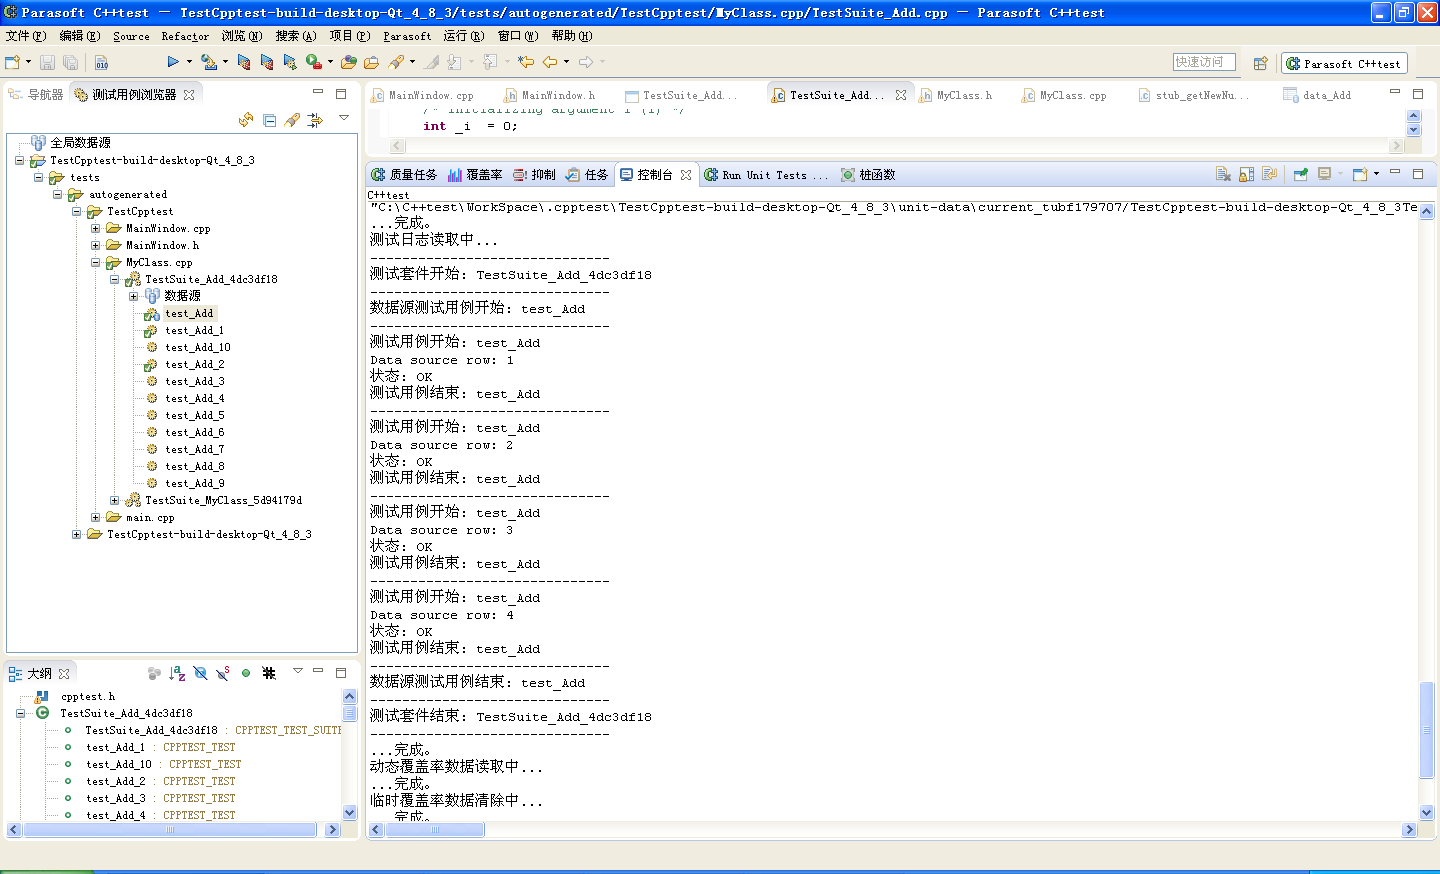Click the console horizontal scrollbar thumb

[x=435, y=829]
